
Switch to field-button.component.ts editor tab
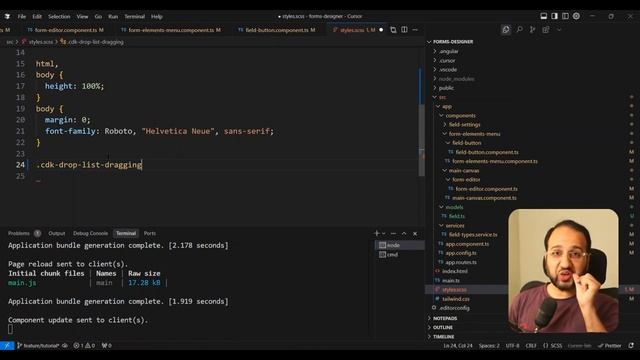[277, 30]
